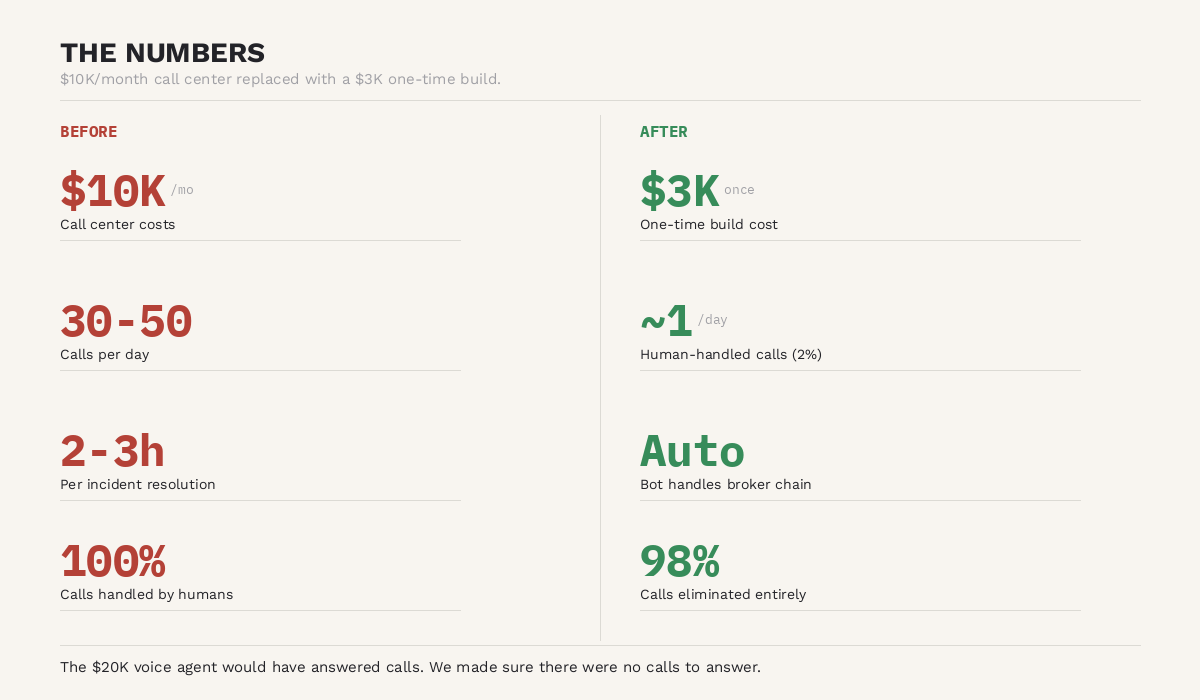This screenshot has height=700, width=1200.
Task: Click the 'Call center costs' caption
Action: pyautogui.click(x=117, y=224)
